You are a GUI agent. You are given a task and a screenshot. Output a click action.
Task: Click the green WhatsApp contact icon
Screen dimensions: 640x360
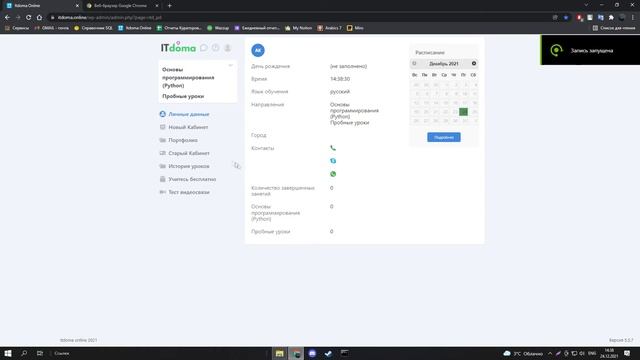[333, 174]
